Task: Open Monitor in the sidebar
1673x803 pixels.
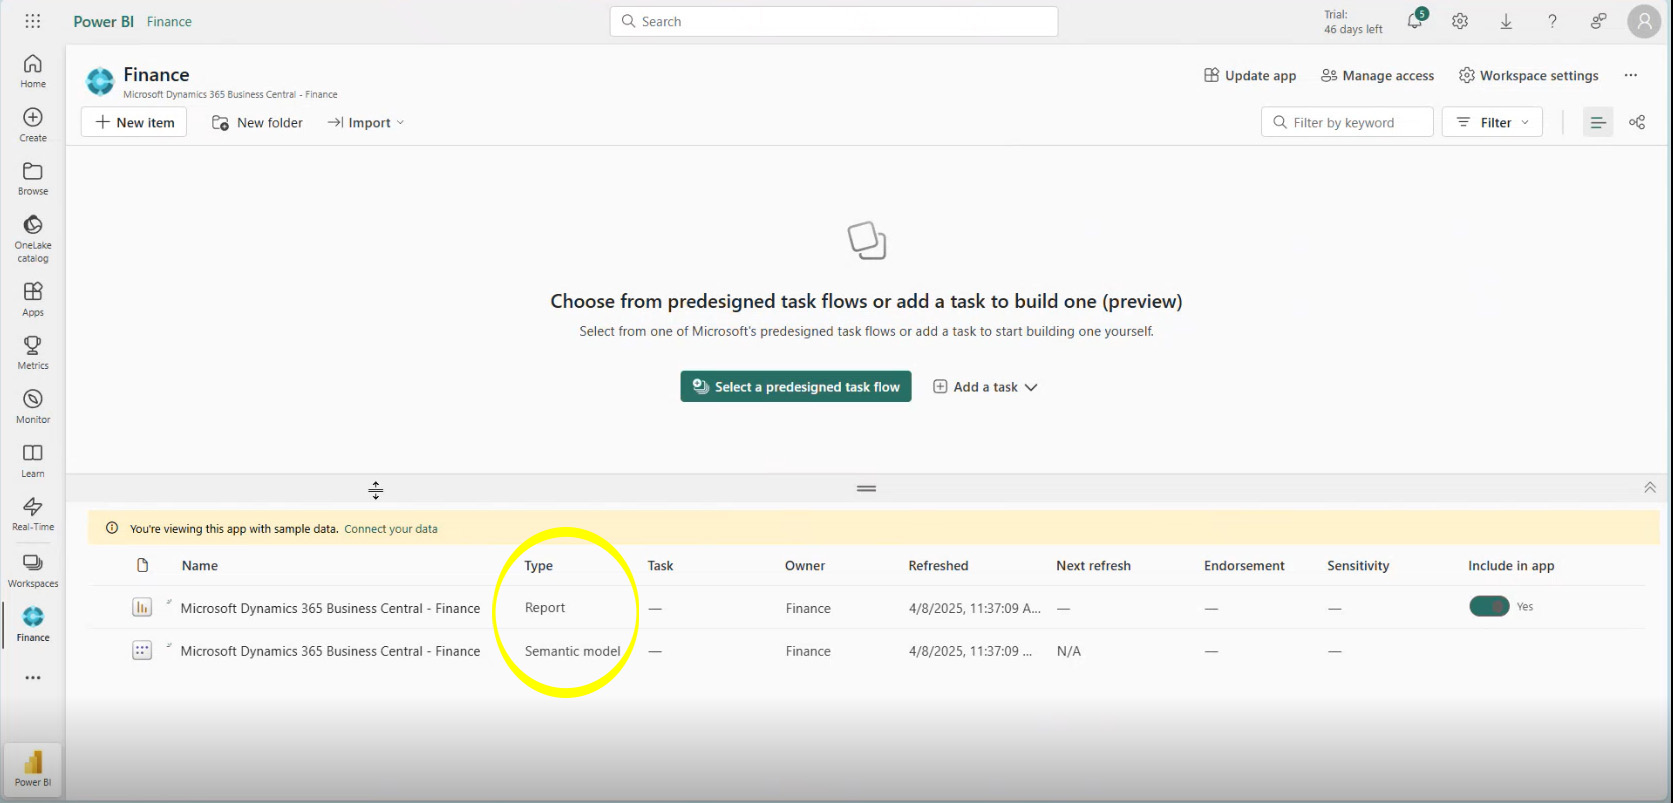Action: click(x=33, y=406)
